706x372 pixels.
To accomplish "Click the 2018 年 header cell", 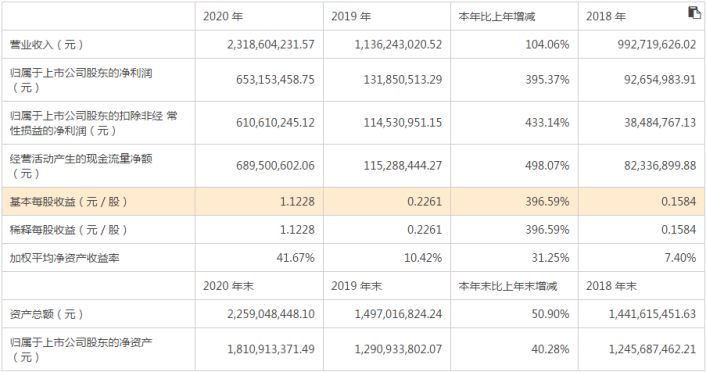I will (606, 17).
